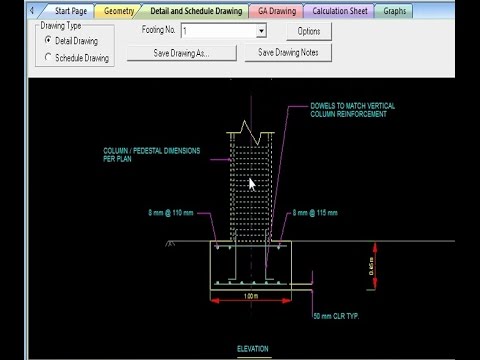Click Save Drawing As... button
Image resolution: width=480 pixels, height=360 pixels.
[182, 53]
